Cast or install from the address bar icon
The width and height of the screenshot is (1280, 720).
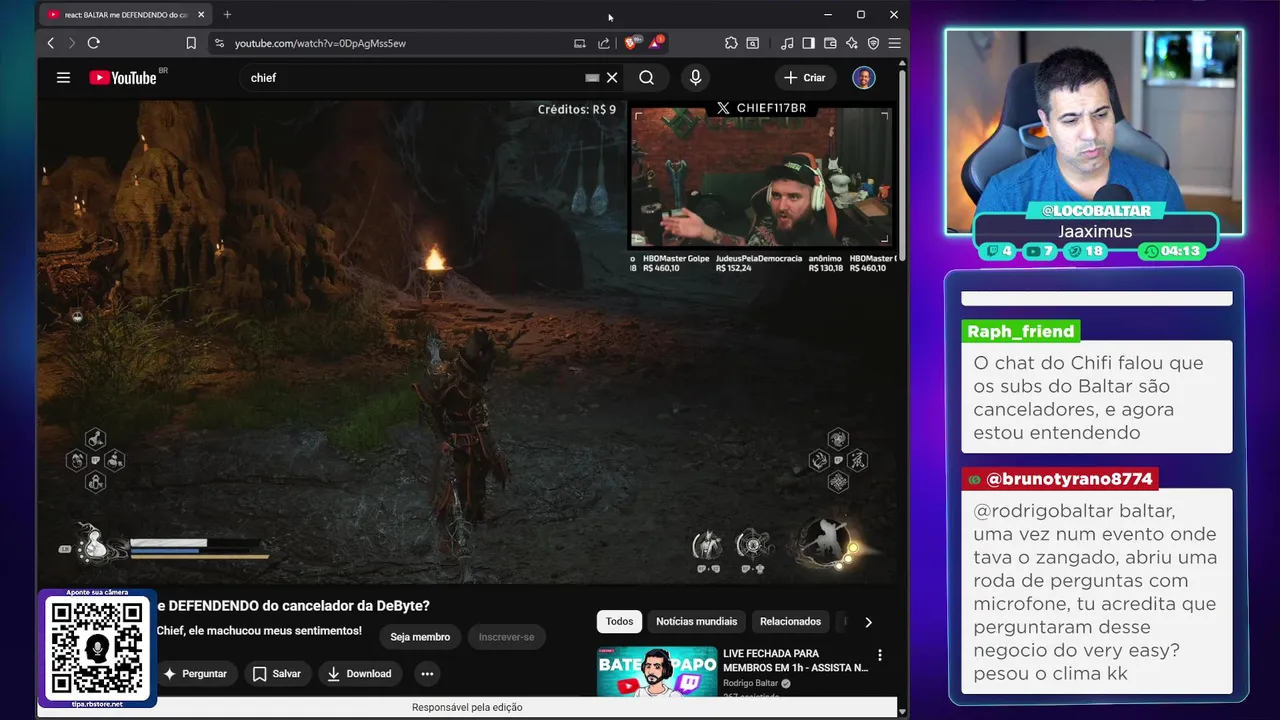(x=579, y=43)
